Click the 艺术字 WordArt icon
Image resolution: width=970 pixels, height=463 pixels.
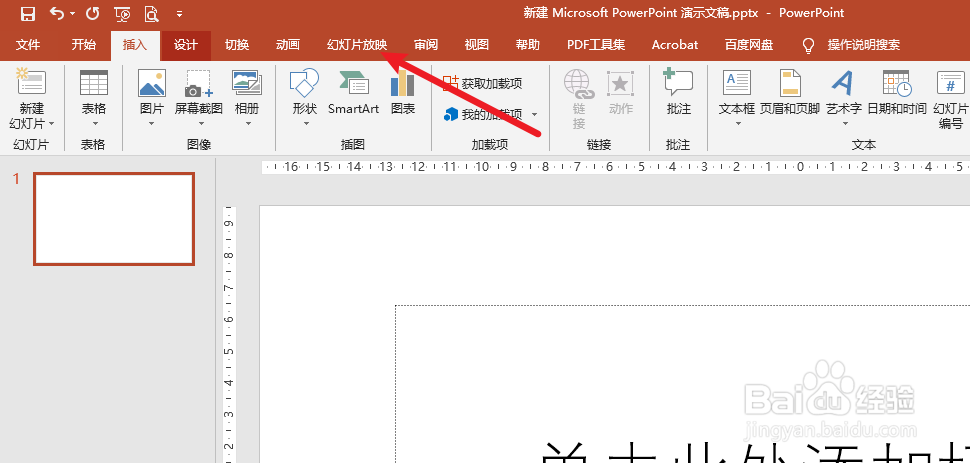(844, 83)
